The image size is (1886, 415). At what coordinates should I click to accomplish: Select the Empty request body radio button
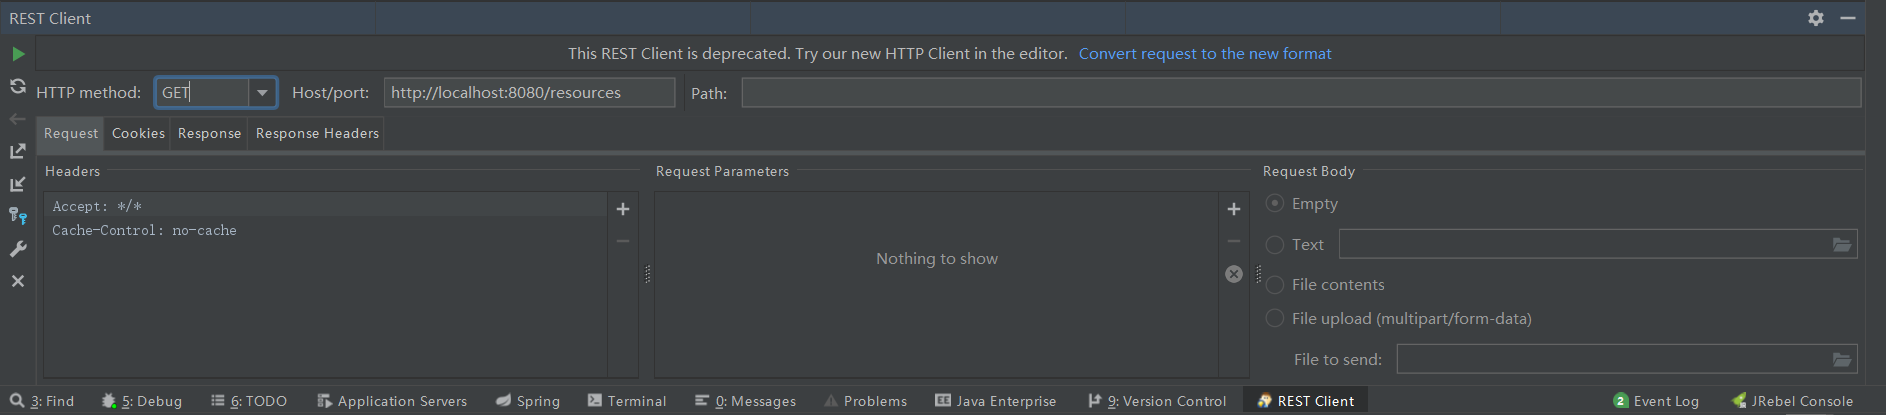click(1275, 203)
